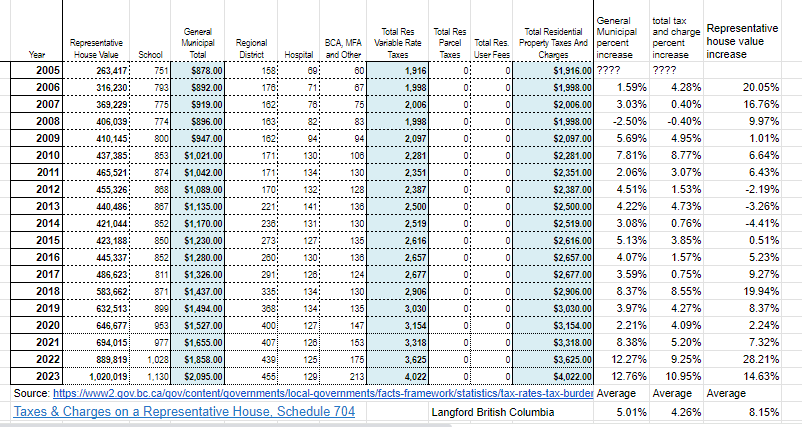This screenshot has height=427, width=802.
Task: Select total charges cell $3,154.00
Action: click(553, 325)
